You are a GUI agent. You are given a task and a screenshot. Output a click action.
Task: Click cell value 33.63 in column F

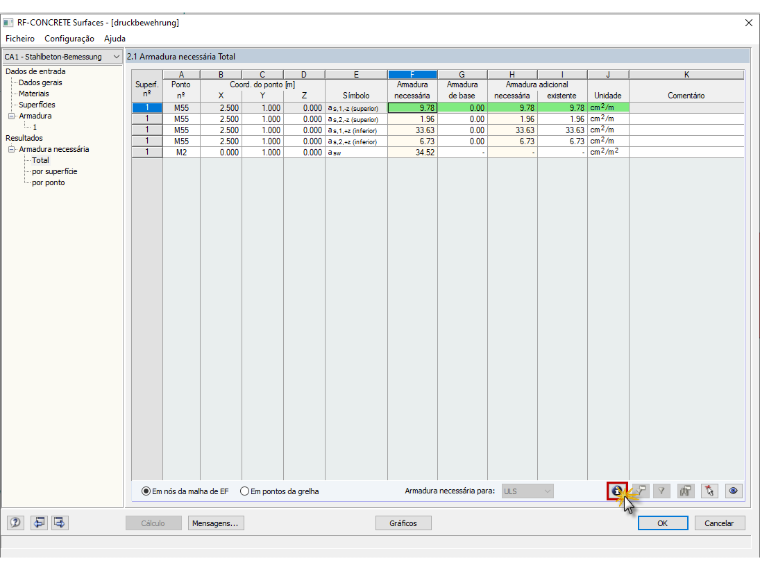tap(412, 130)
